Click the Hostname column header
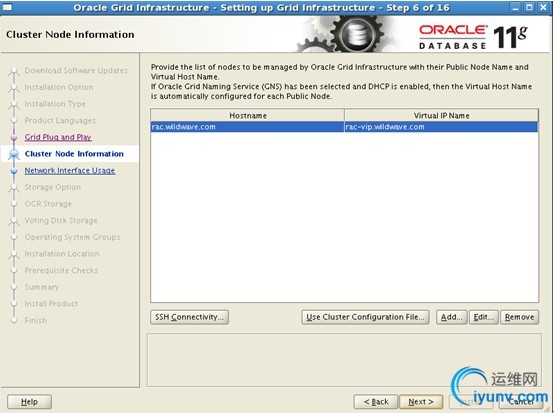554x413 pixels. (x=248, y=116)
